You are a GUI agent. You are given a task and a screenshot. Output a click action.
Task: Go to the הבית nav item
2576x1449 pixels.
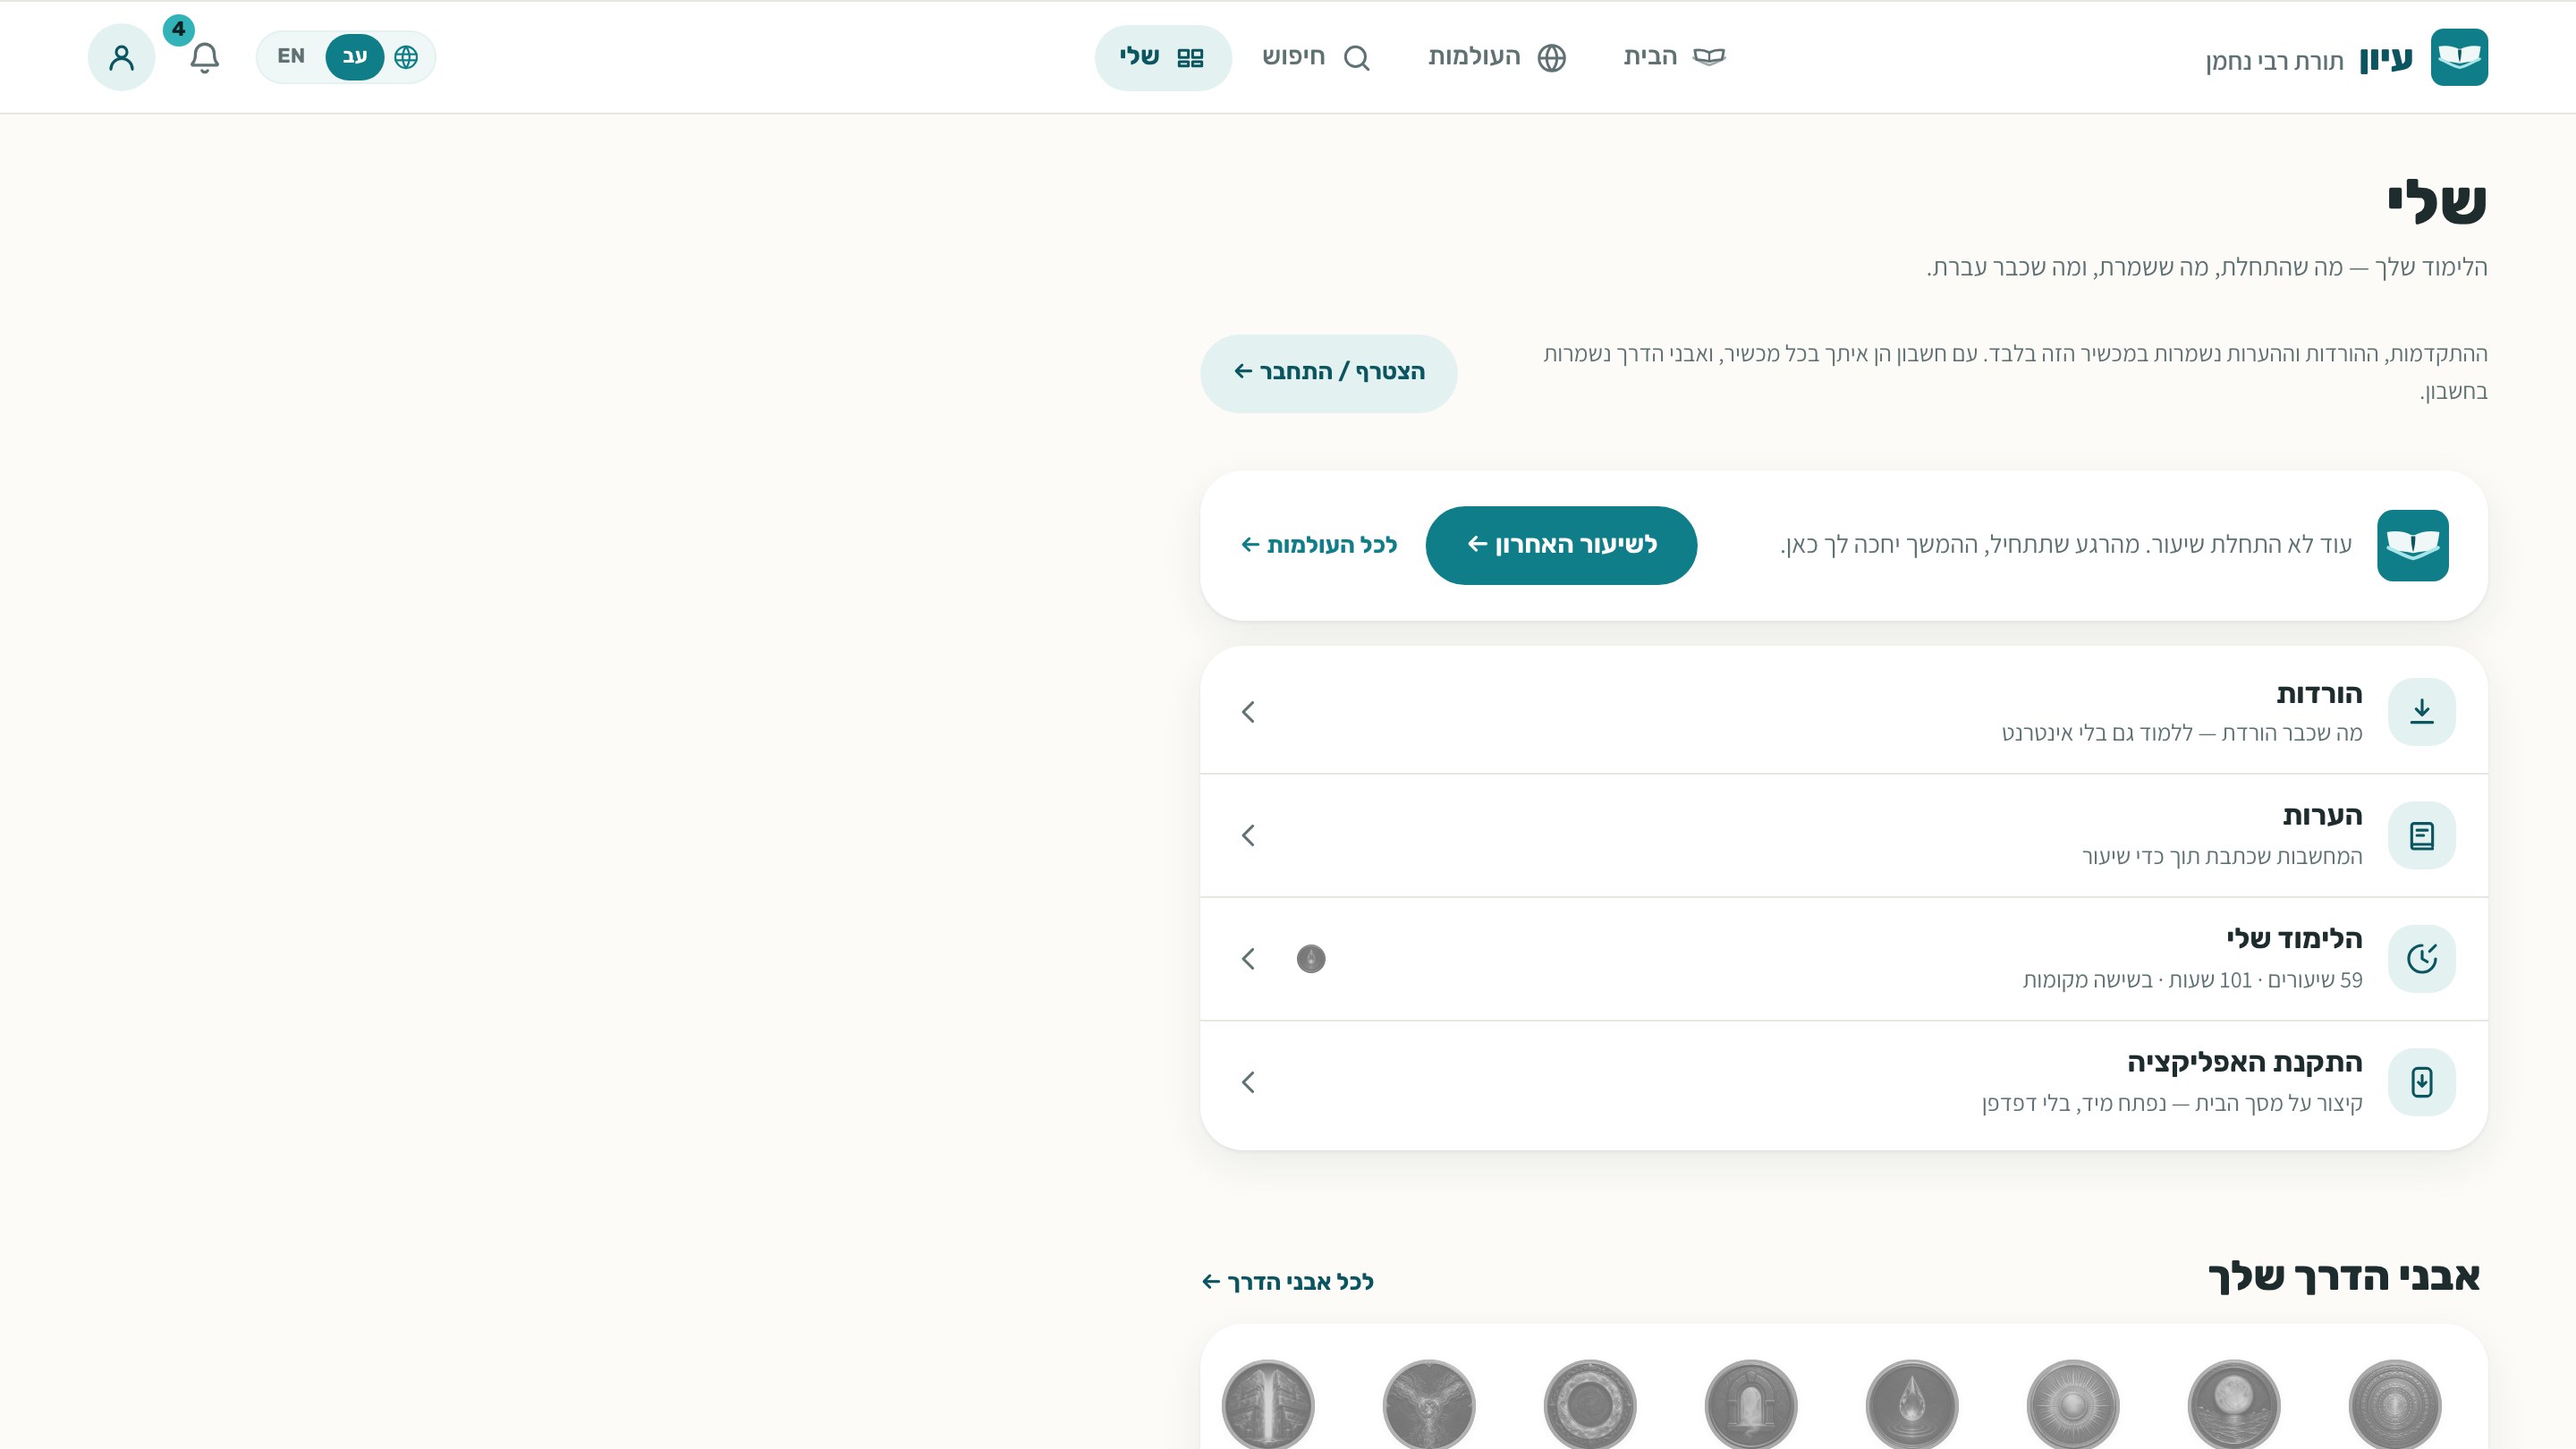pos(1674,57)
